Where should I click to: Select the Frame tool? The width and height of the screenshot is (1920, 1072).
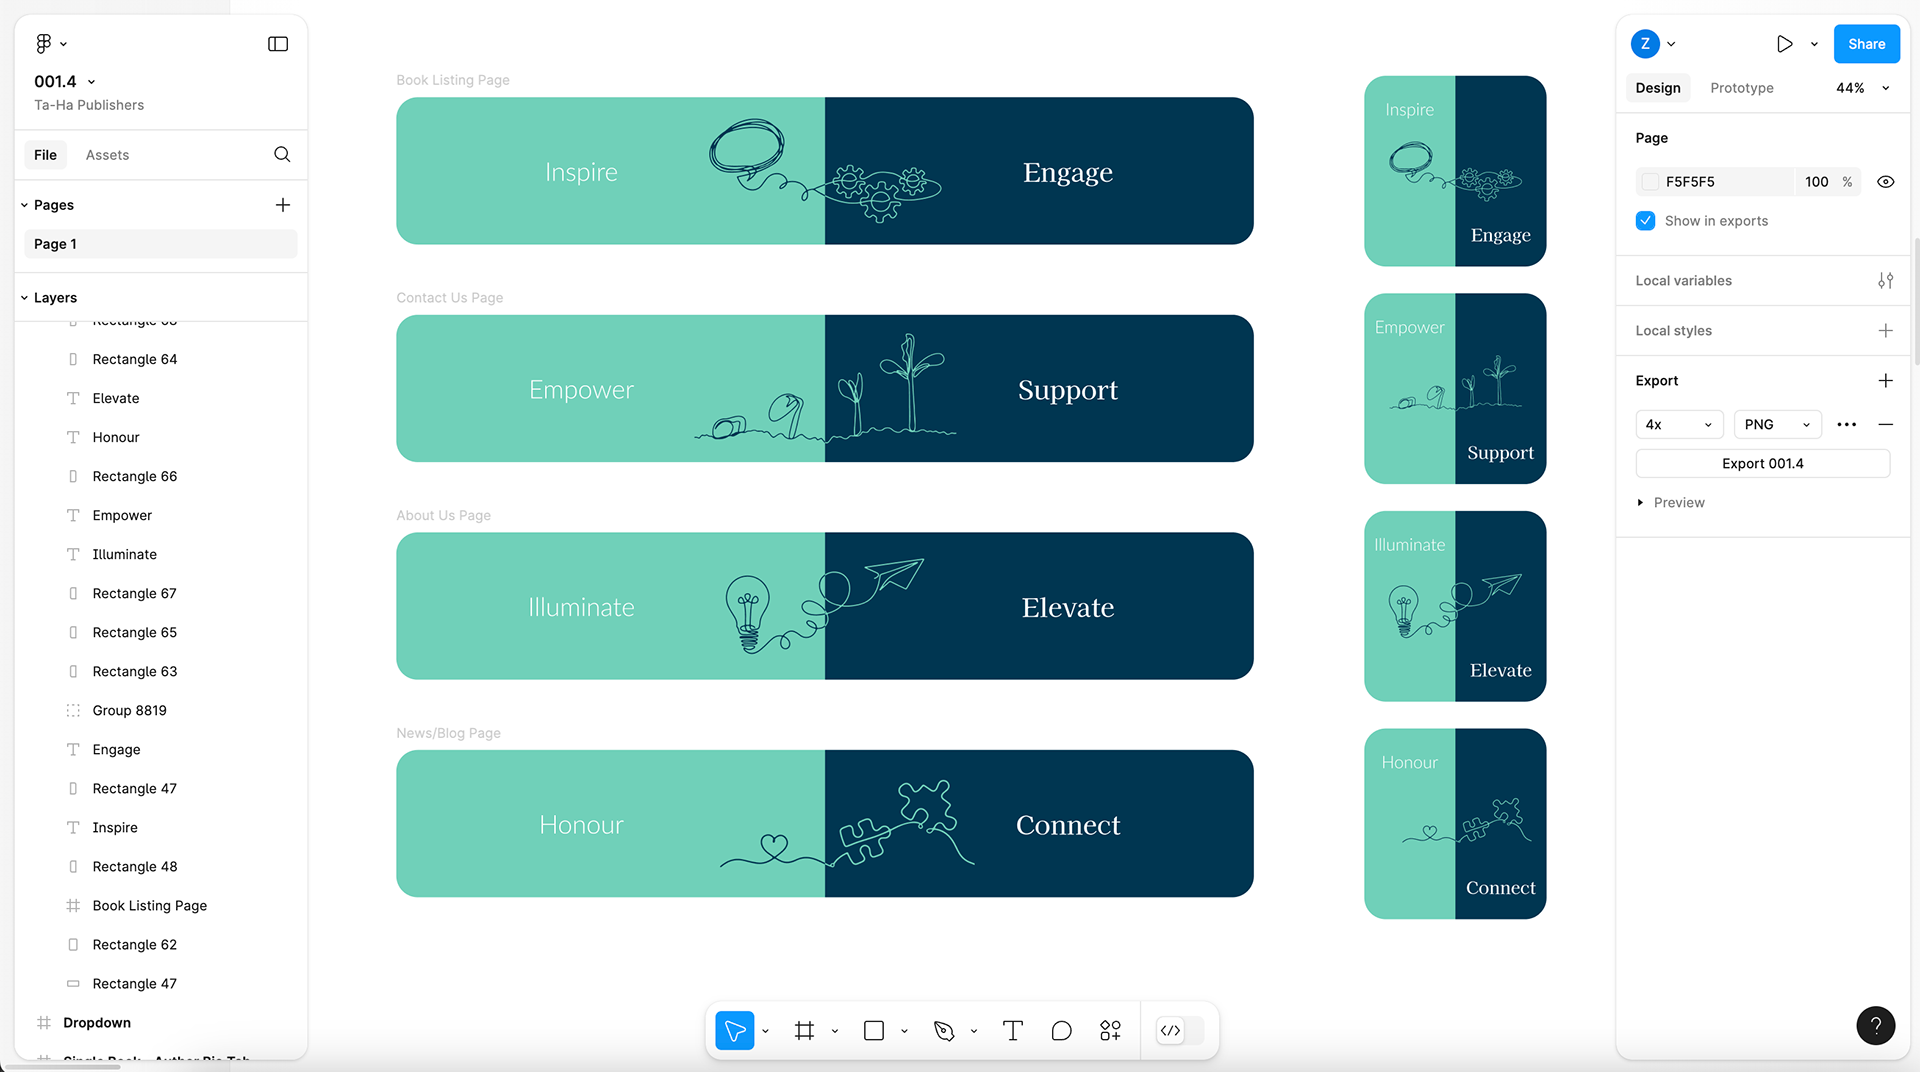coord(804,1030)
